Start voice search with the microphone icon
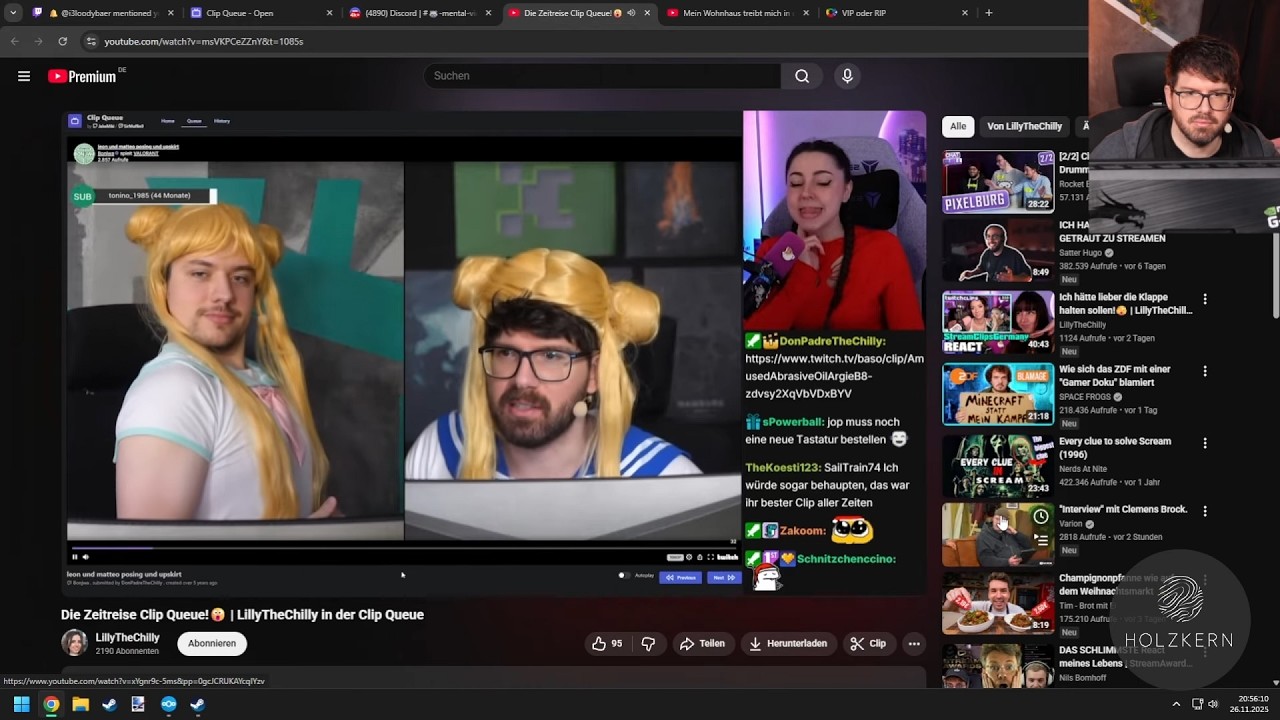The height and width of the screenshot is (720, 1280). [847, 76]
